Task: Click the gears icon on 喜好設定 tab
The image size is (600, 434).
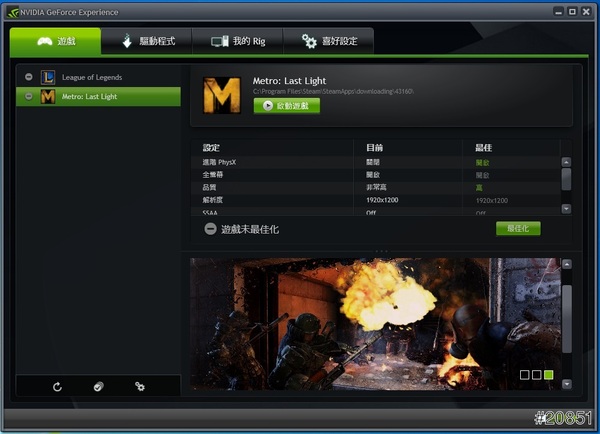Action: point(309,41)
